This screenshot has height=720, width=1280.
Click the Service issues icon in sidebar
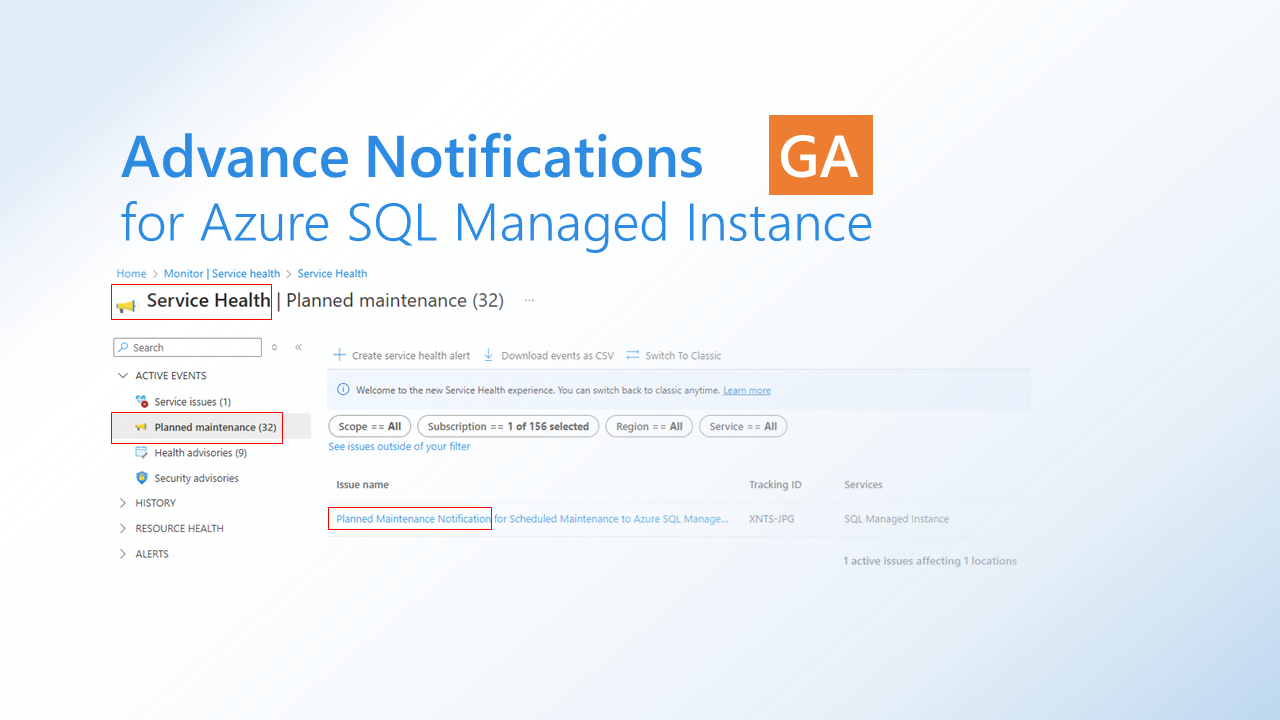pyautogui.click(x=140, y=401)
